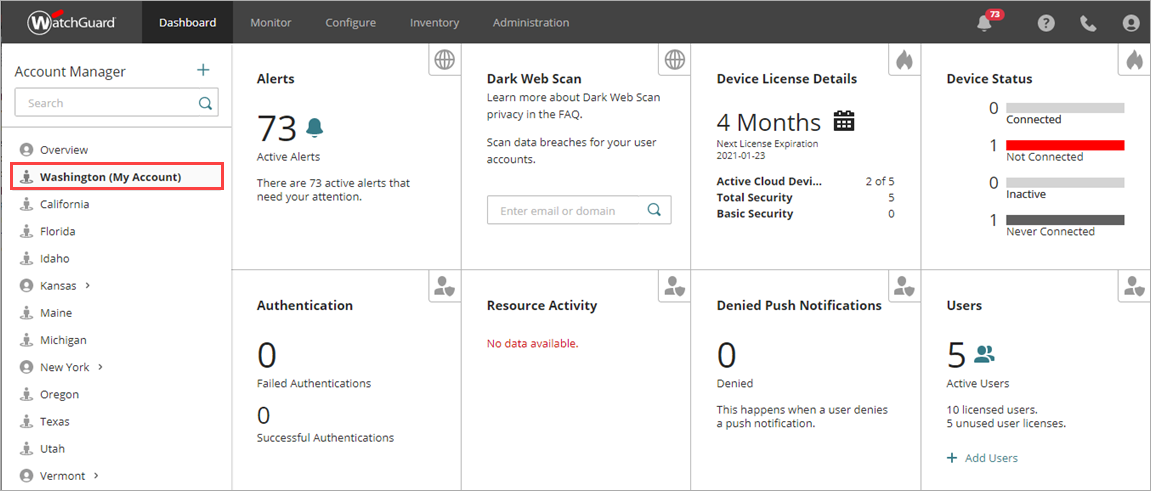Open the Inventory menu
Screen dimensions: 1151x491
click(x=435, y=23)
